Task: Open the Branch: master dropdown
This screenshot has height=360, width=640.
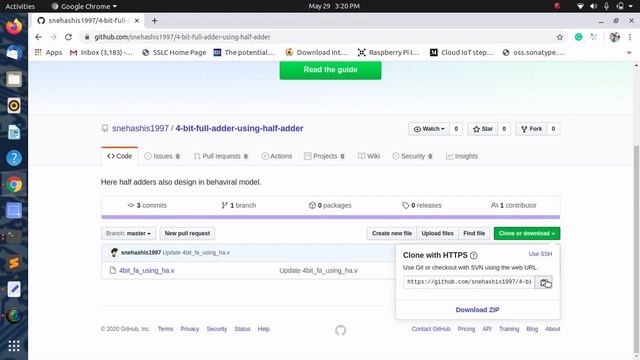Action: pos(128,233)
